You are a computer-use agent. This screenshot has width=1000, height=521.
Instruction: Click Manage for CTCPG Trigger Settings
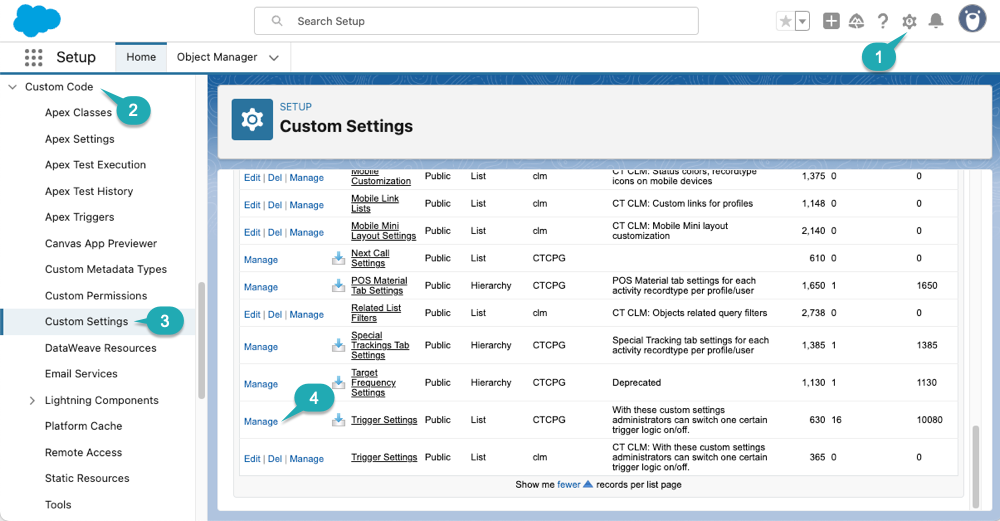(261, 422)
